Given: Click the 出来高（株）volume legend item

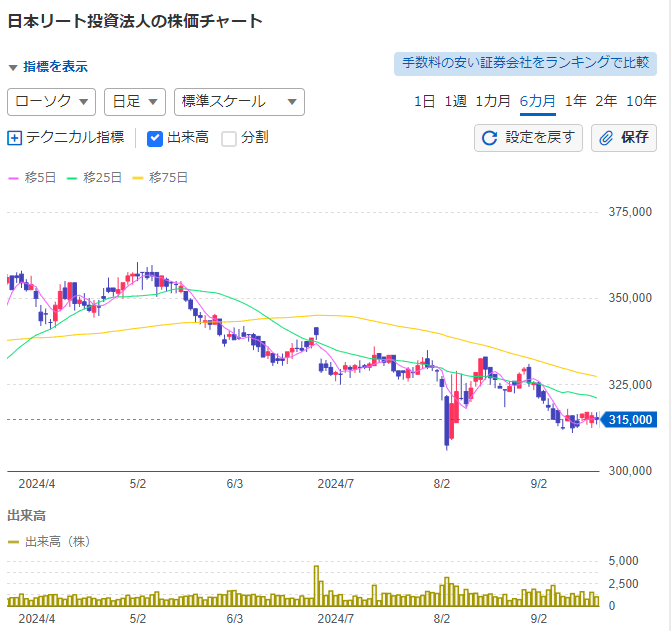Looking at the screenshot, I should pos(49,542).
